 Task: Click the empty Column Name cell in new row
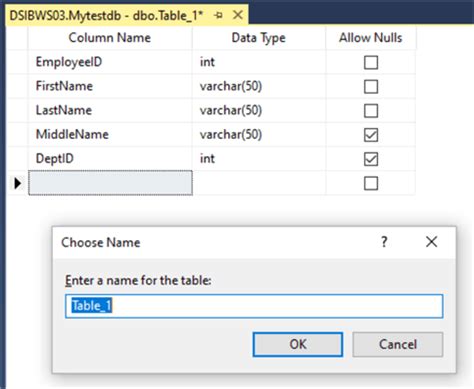tap(110, 183)
